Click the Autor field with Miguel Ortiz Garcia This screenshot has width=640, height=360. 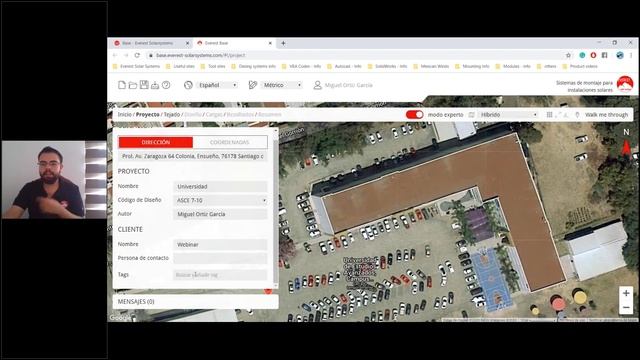[x=220, y=214]
